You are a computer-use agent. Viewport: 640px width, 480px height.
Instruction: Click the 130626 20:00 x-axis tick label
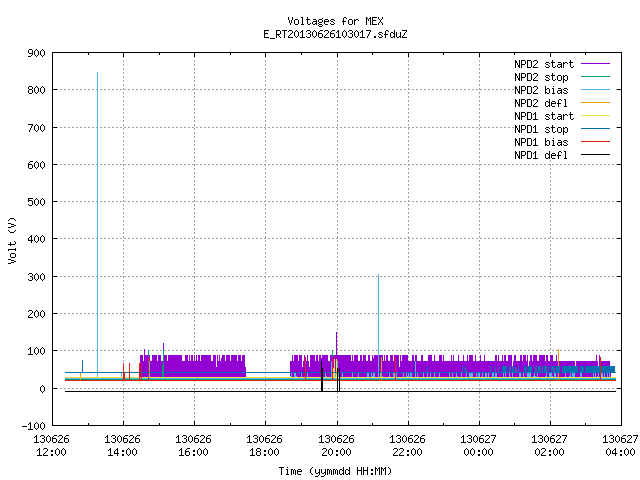coord(336,445)
